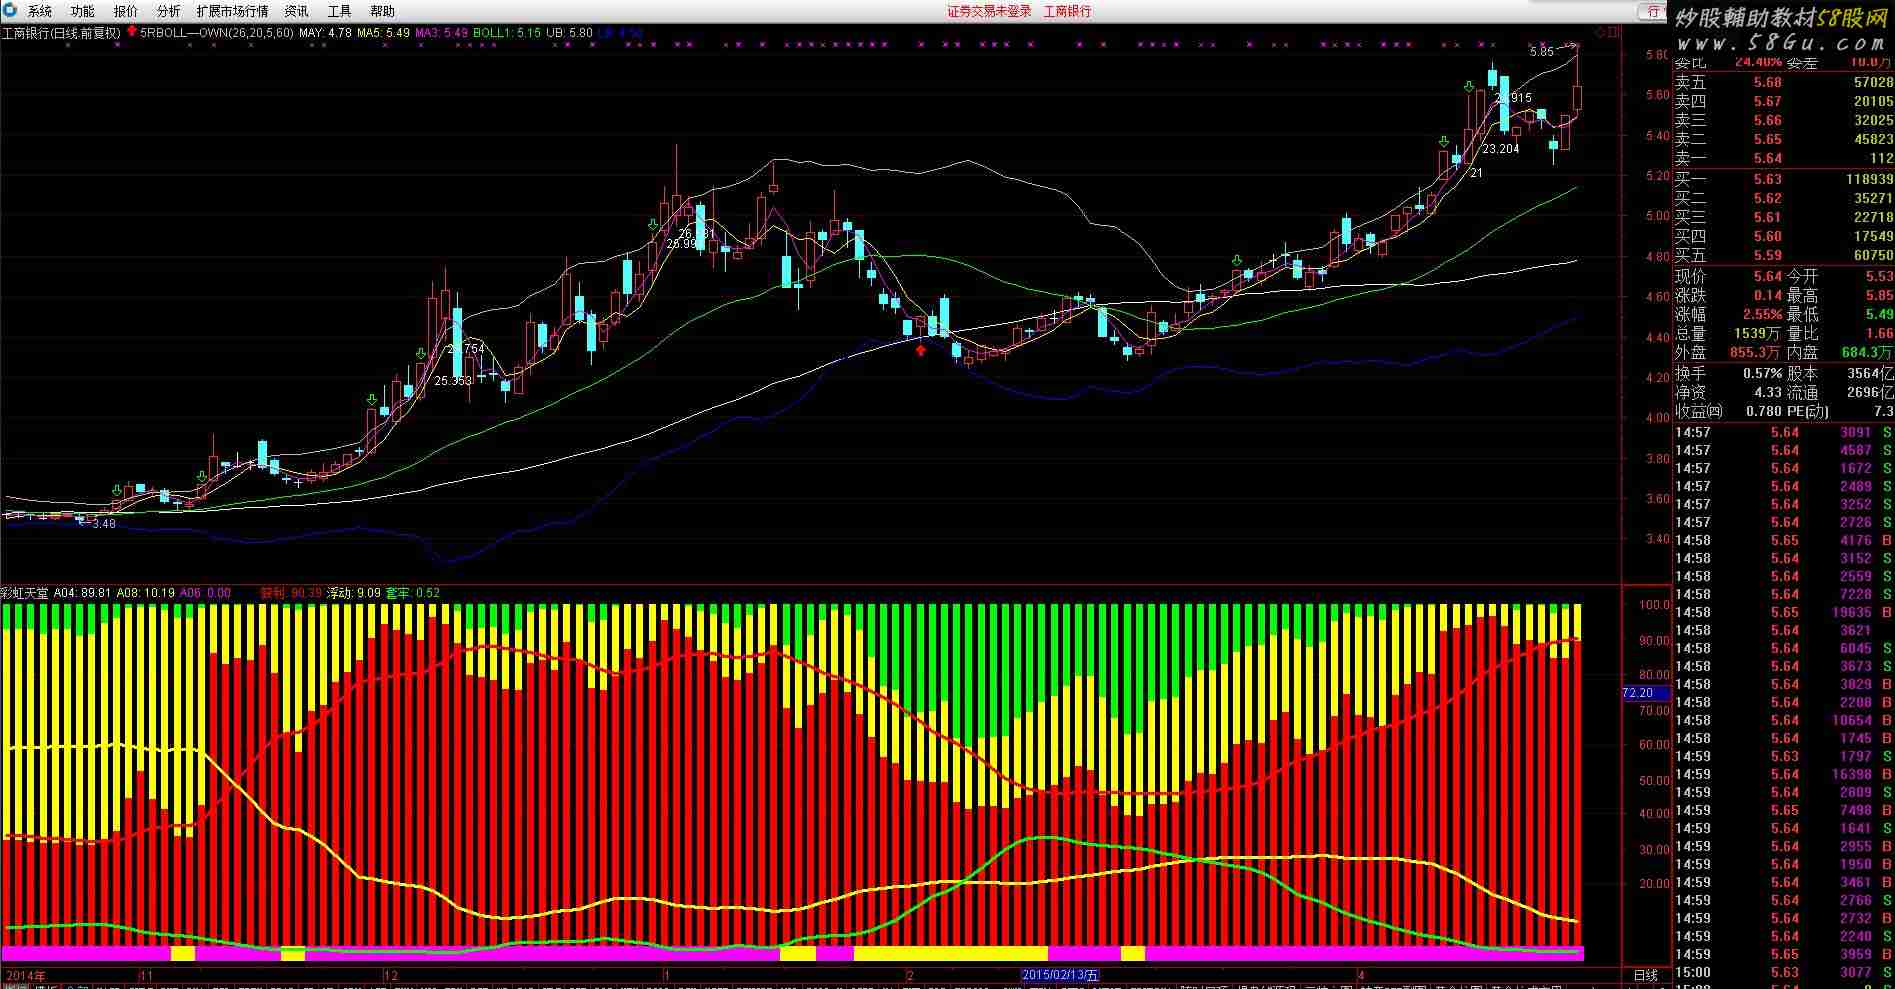This screenshot has width=1895, height=989.
Task: Click the MAY: 4.78 value label
Action: pyautogui.click(x=325, y=33)
